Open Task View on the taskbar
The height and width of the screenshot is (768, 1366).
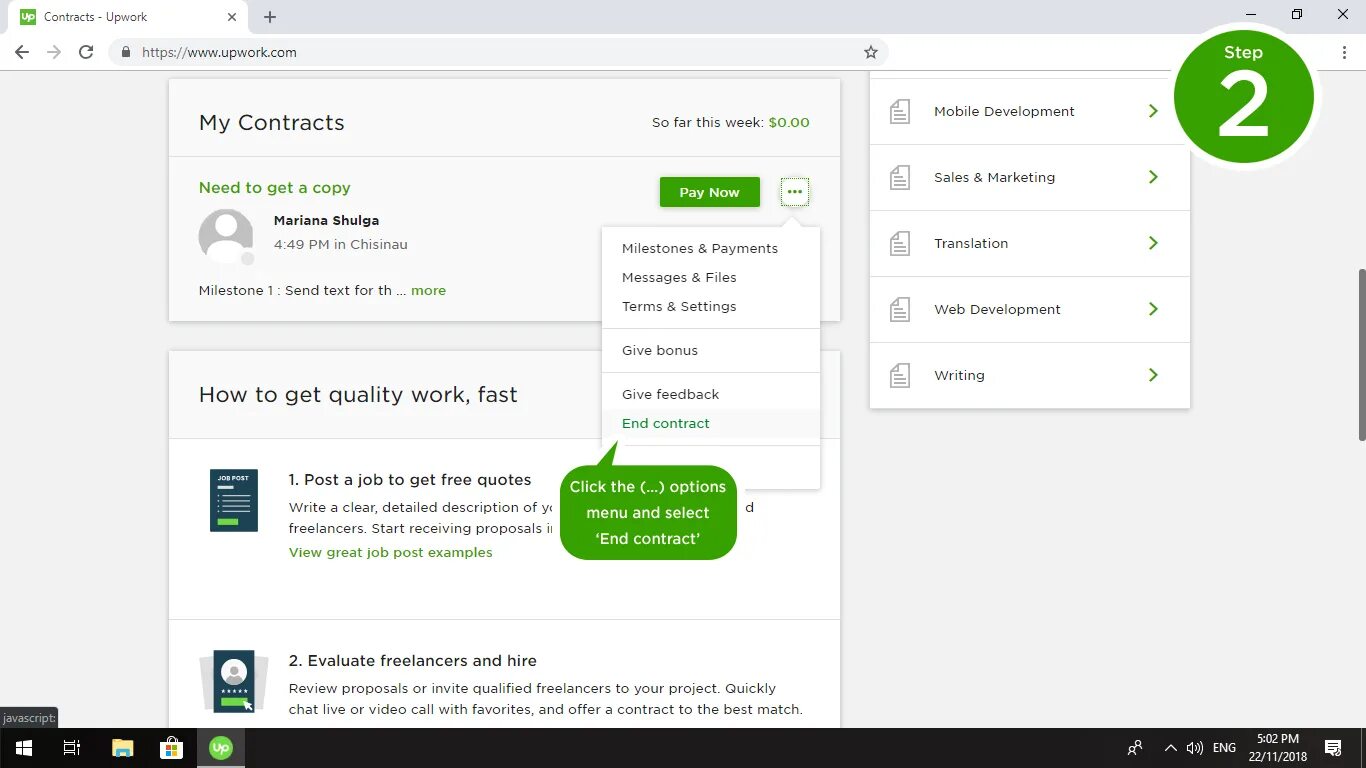click(72, 748)
